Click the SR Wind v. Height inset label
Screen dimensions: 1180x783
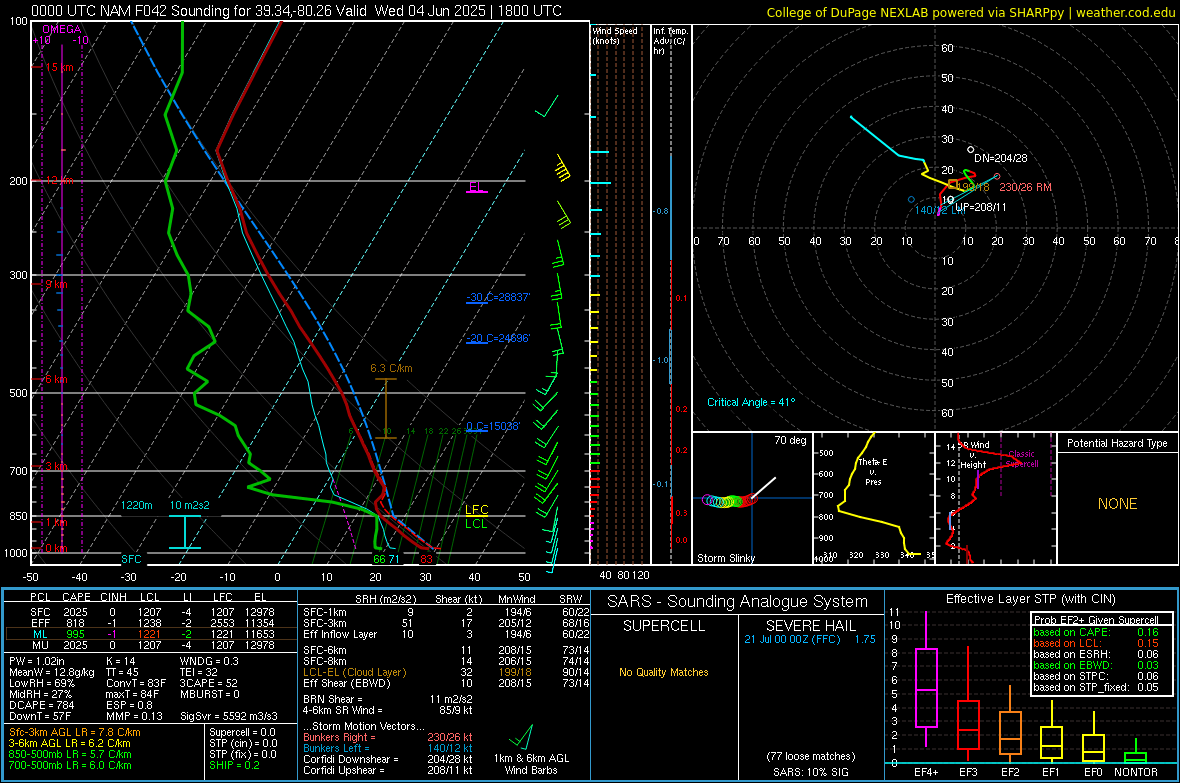(974, 455)
